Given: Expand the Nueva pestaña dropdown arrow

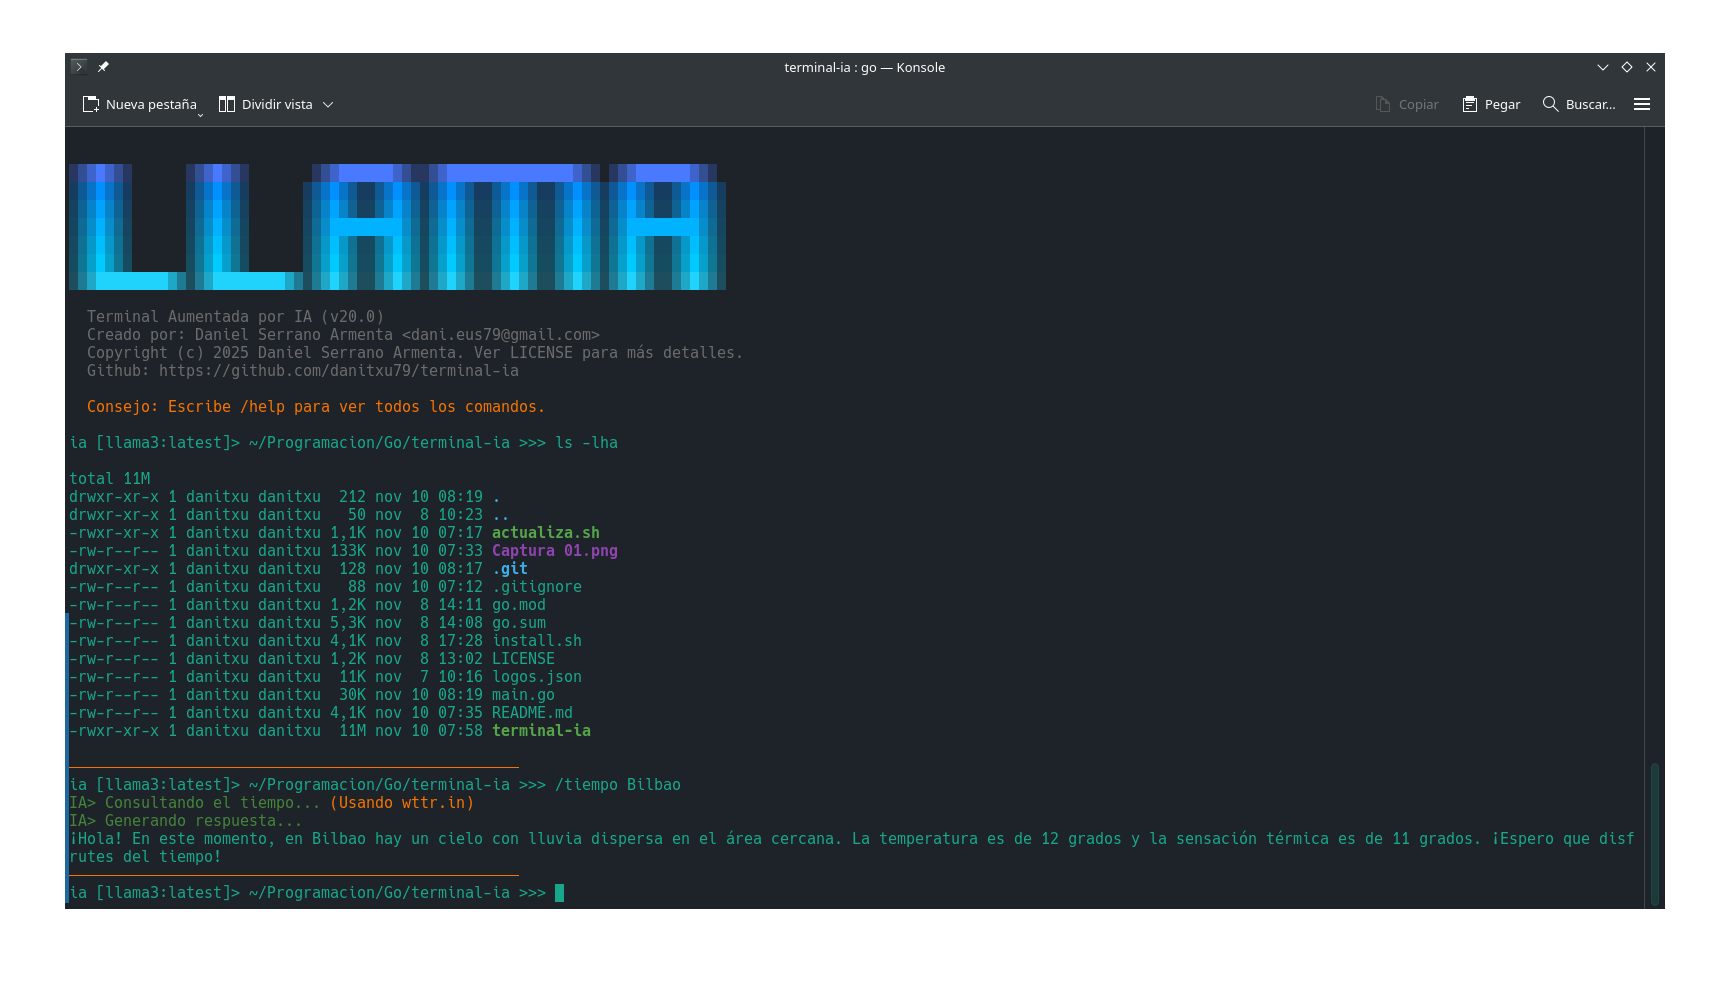Looking at the screenshot, I should 199,110.
